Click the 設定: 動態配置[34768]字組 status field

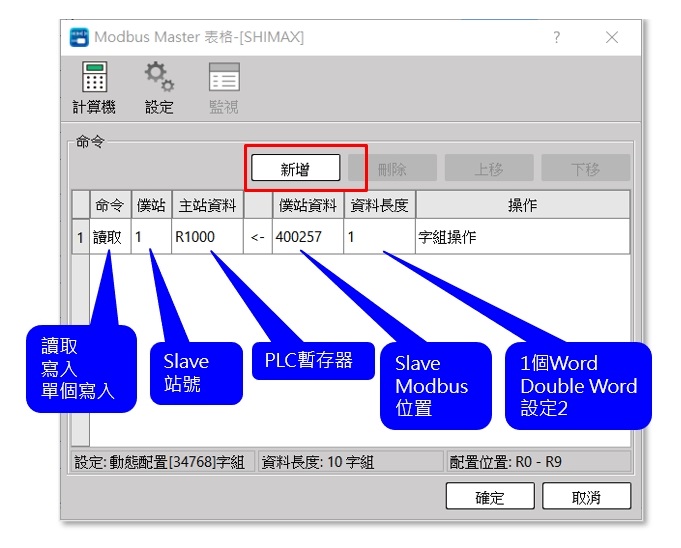pyautogui.click(x=163, y=462)
